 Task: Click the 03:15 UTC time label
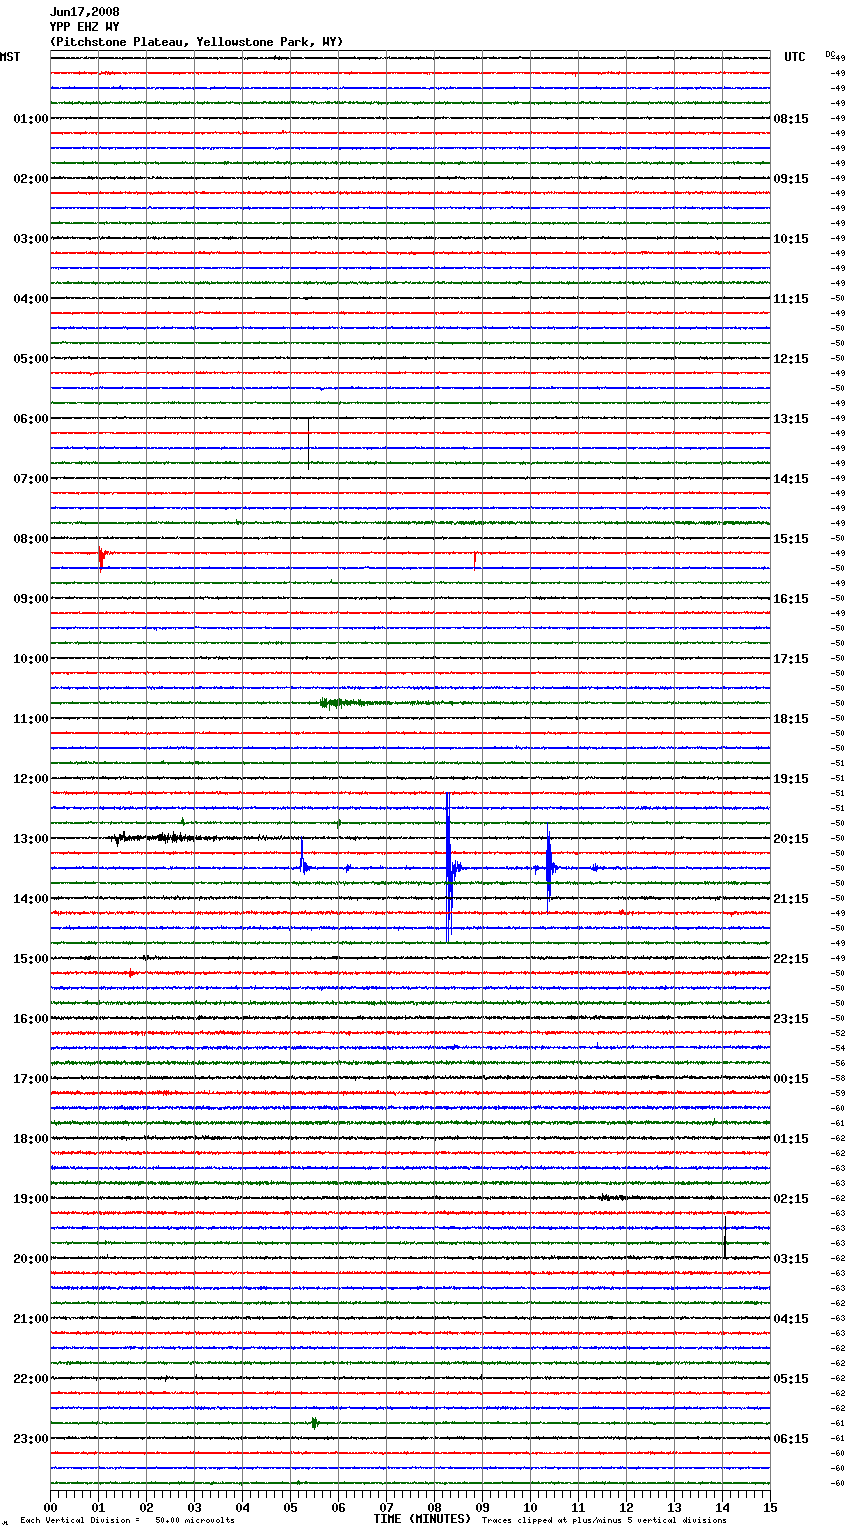[x=791, y=1259]
